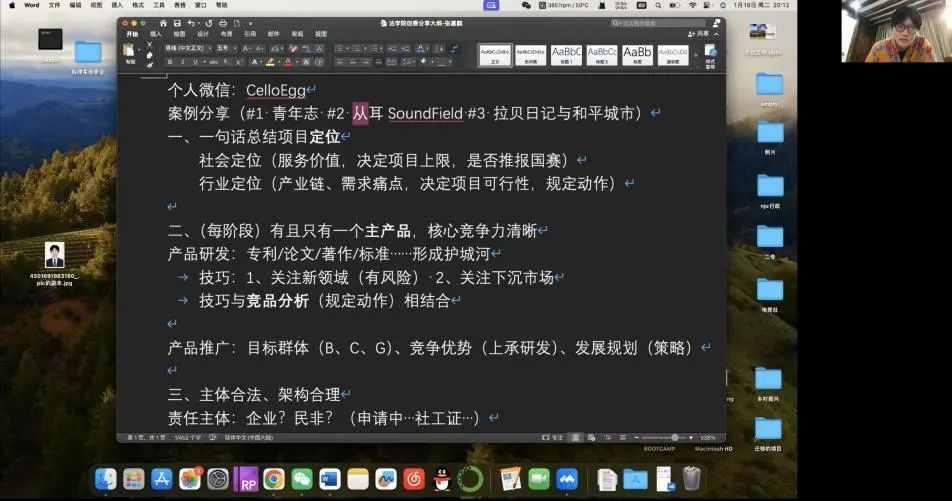
Task: Open Google Chrome from the Dock
Action: [273, 479]
